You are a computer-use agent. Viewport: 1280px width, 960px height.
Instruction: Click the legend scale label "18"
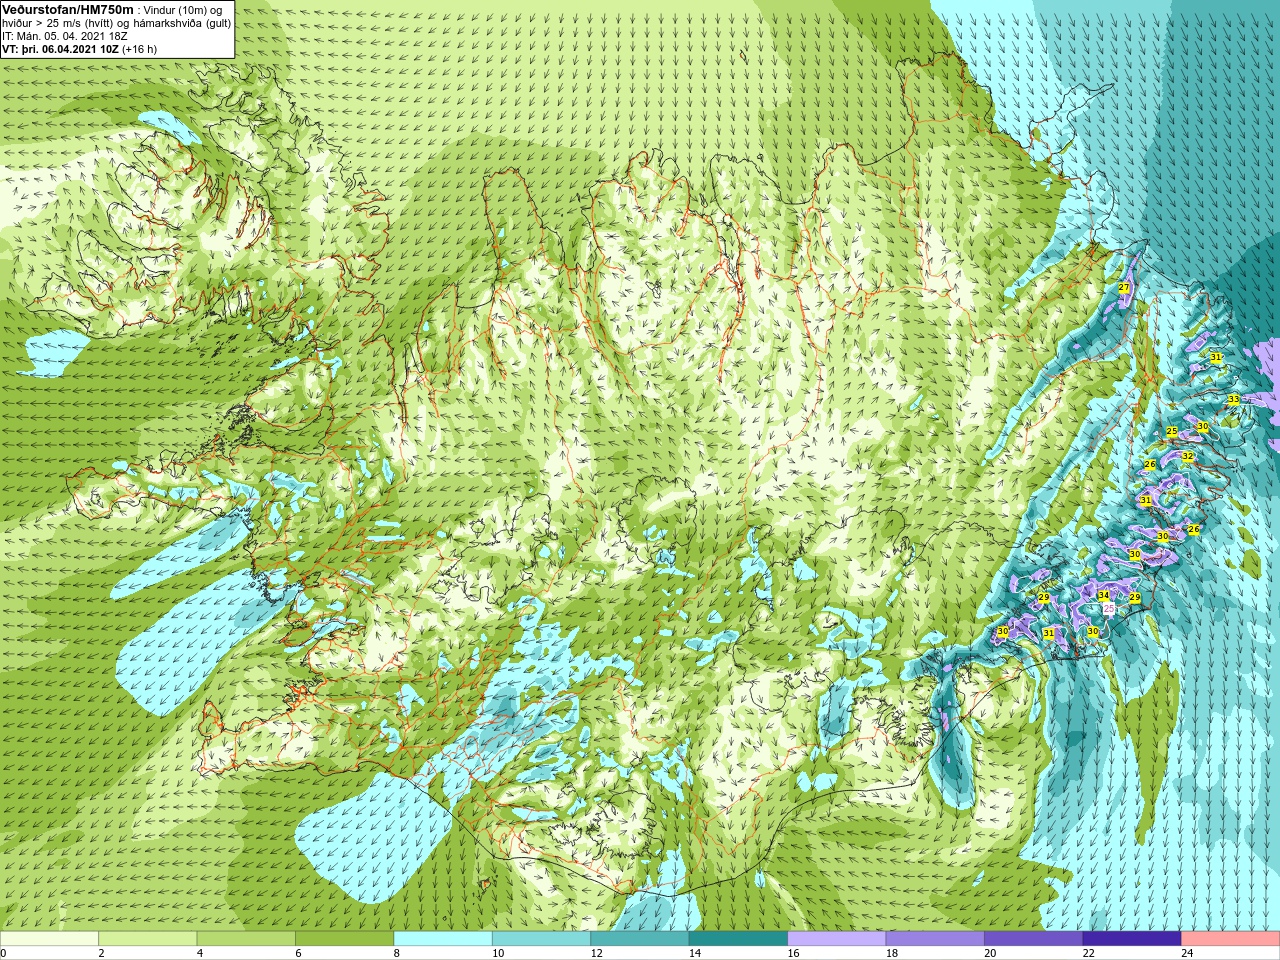tap(892, 953)
